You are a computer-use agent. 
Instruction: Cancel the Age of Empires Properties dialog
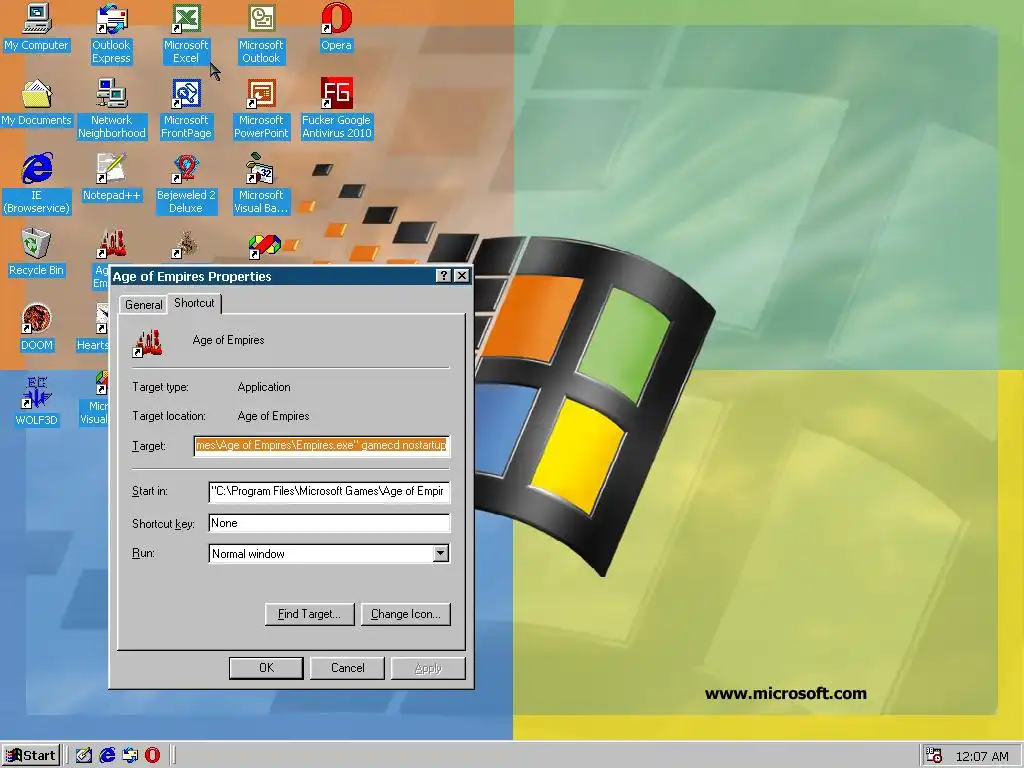(x=347, y=668)
